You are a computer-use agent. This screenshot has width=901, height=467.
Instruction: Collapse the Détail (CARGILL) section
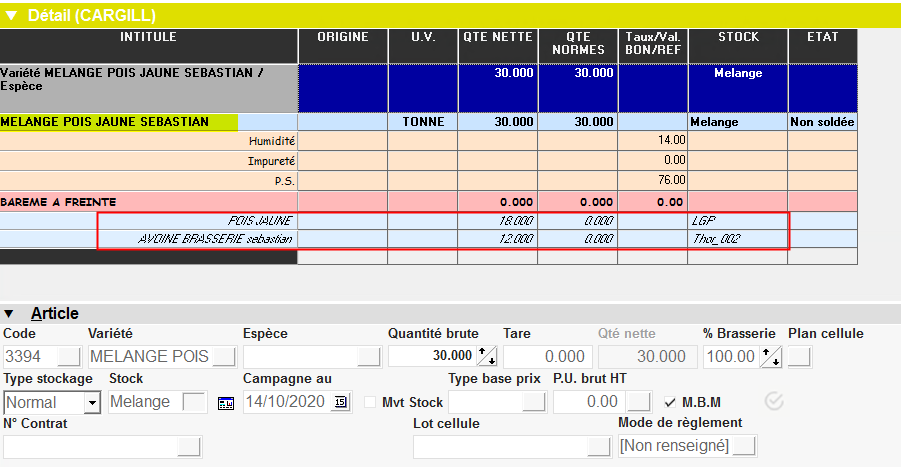[x=12, y=15]
